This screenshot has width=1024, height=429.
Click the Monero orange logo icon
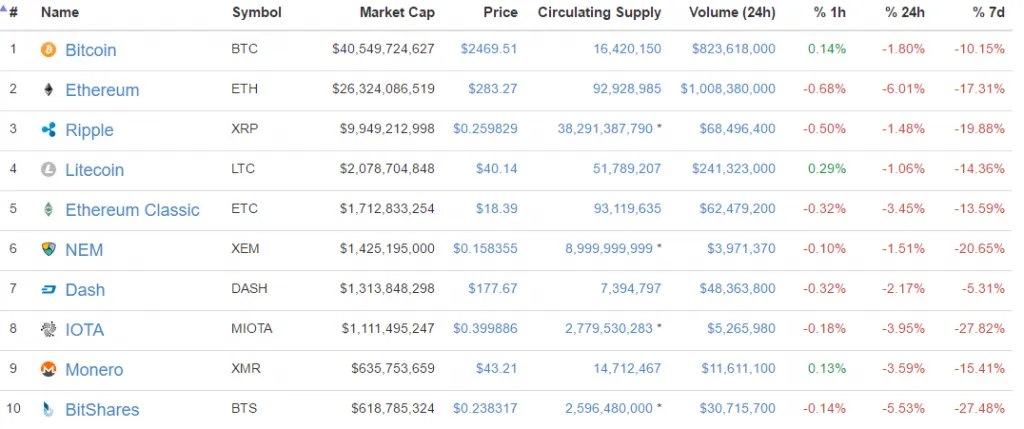coord(48,370)
